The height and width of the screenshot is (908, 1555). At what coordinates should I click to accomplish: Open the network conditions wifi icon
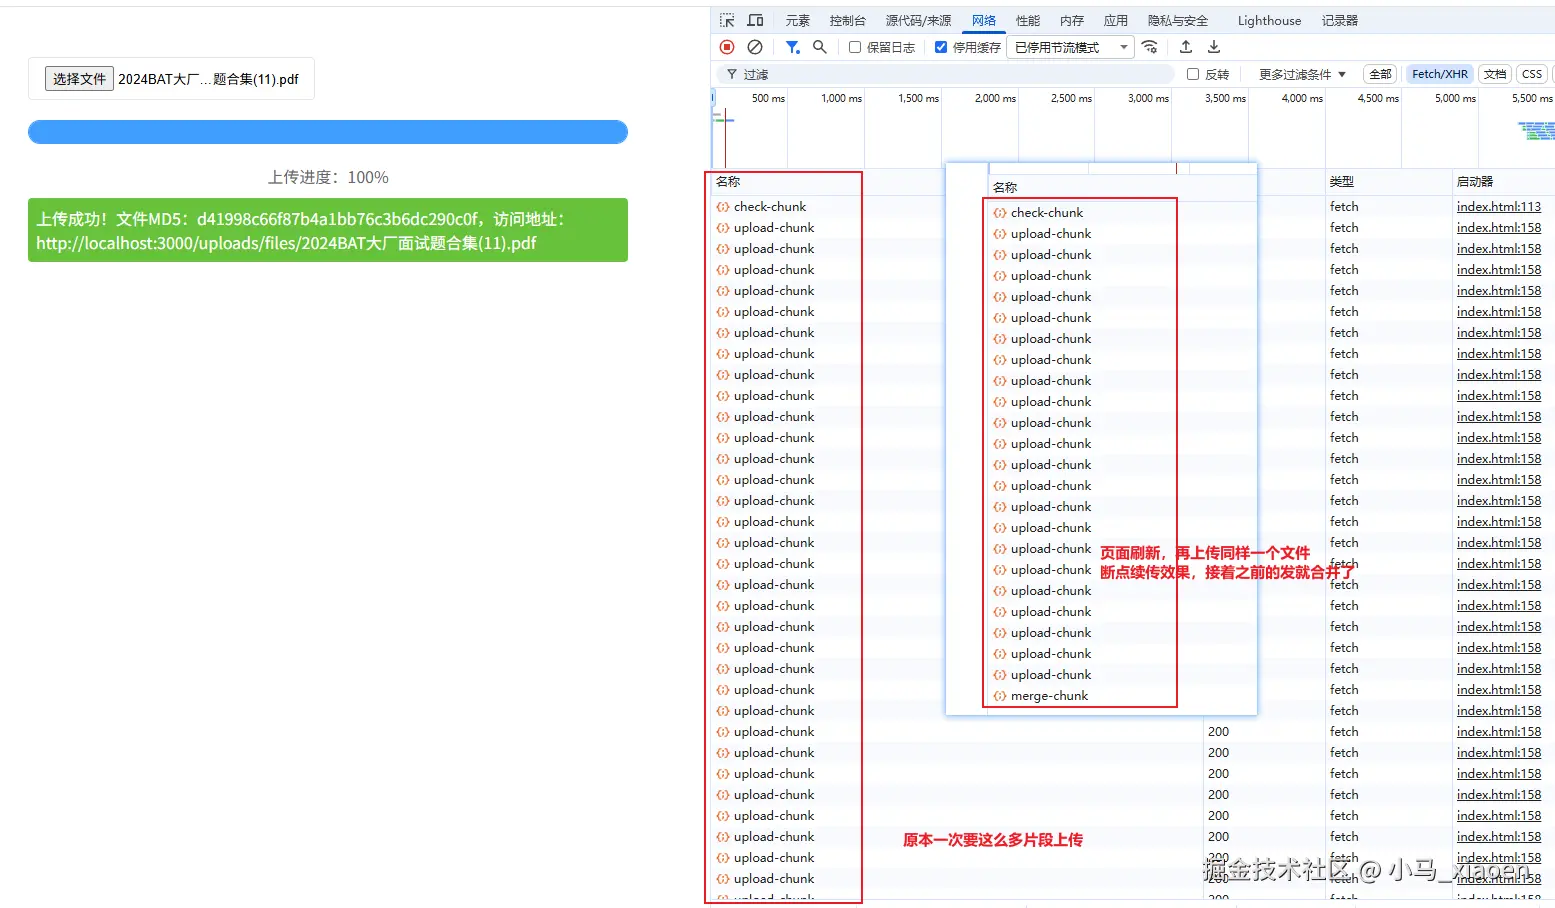click(x=1150, y=47)
